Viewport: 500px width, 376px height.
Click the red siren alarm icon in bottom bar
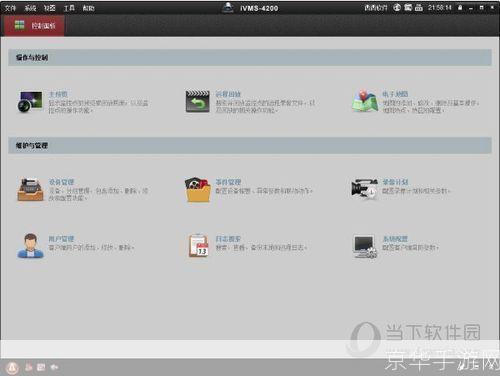tap(29, 367)
